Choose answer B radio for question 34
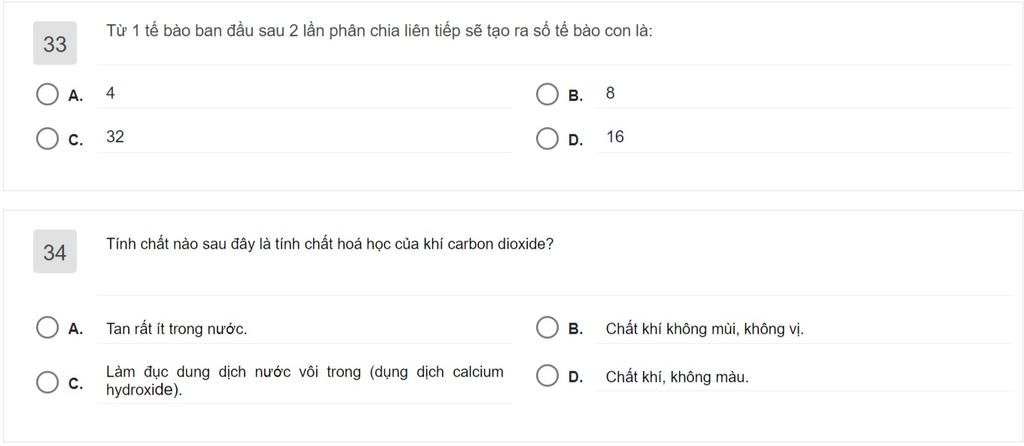 tap(547, 328)
